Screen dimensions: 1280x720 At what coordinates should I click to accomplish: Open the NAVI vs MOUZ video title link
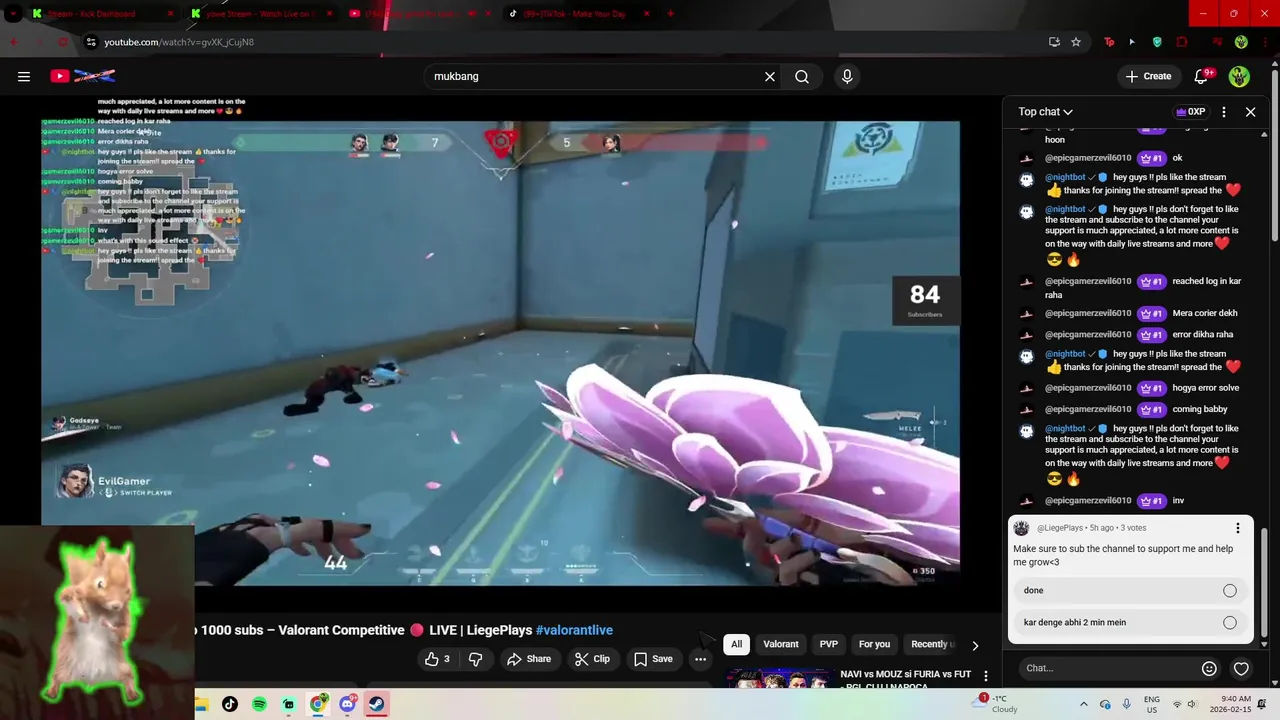click(x=906, y=680)
